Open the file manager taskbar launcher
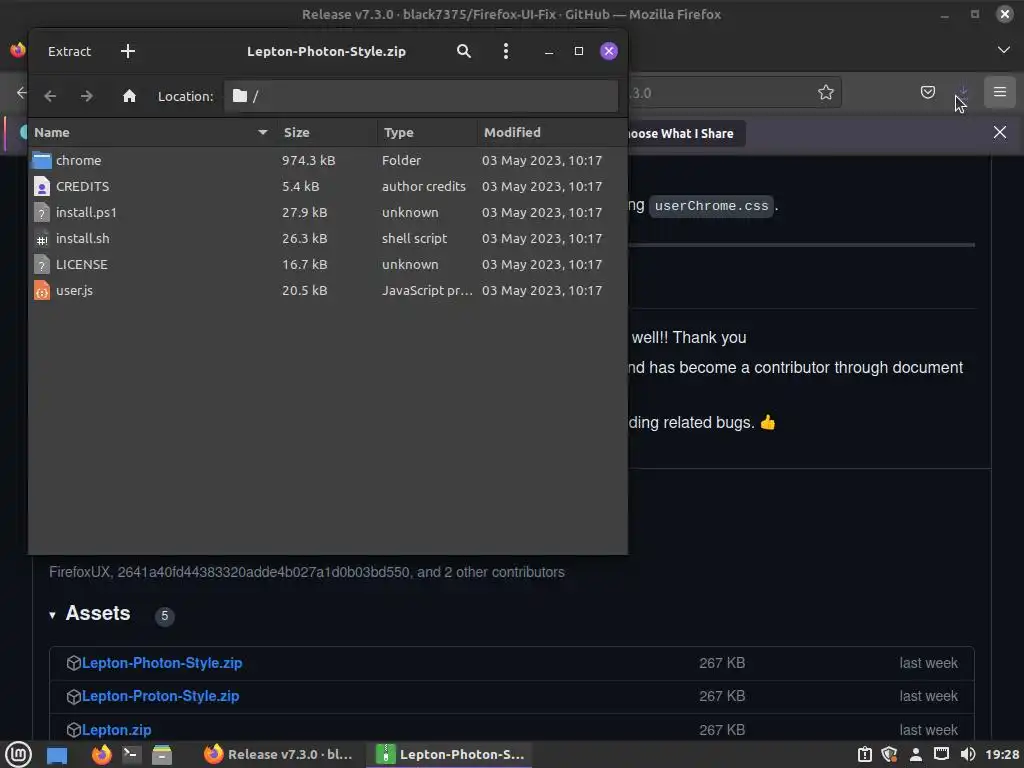The image size is (1024, 768). click(161, 754)
